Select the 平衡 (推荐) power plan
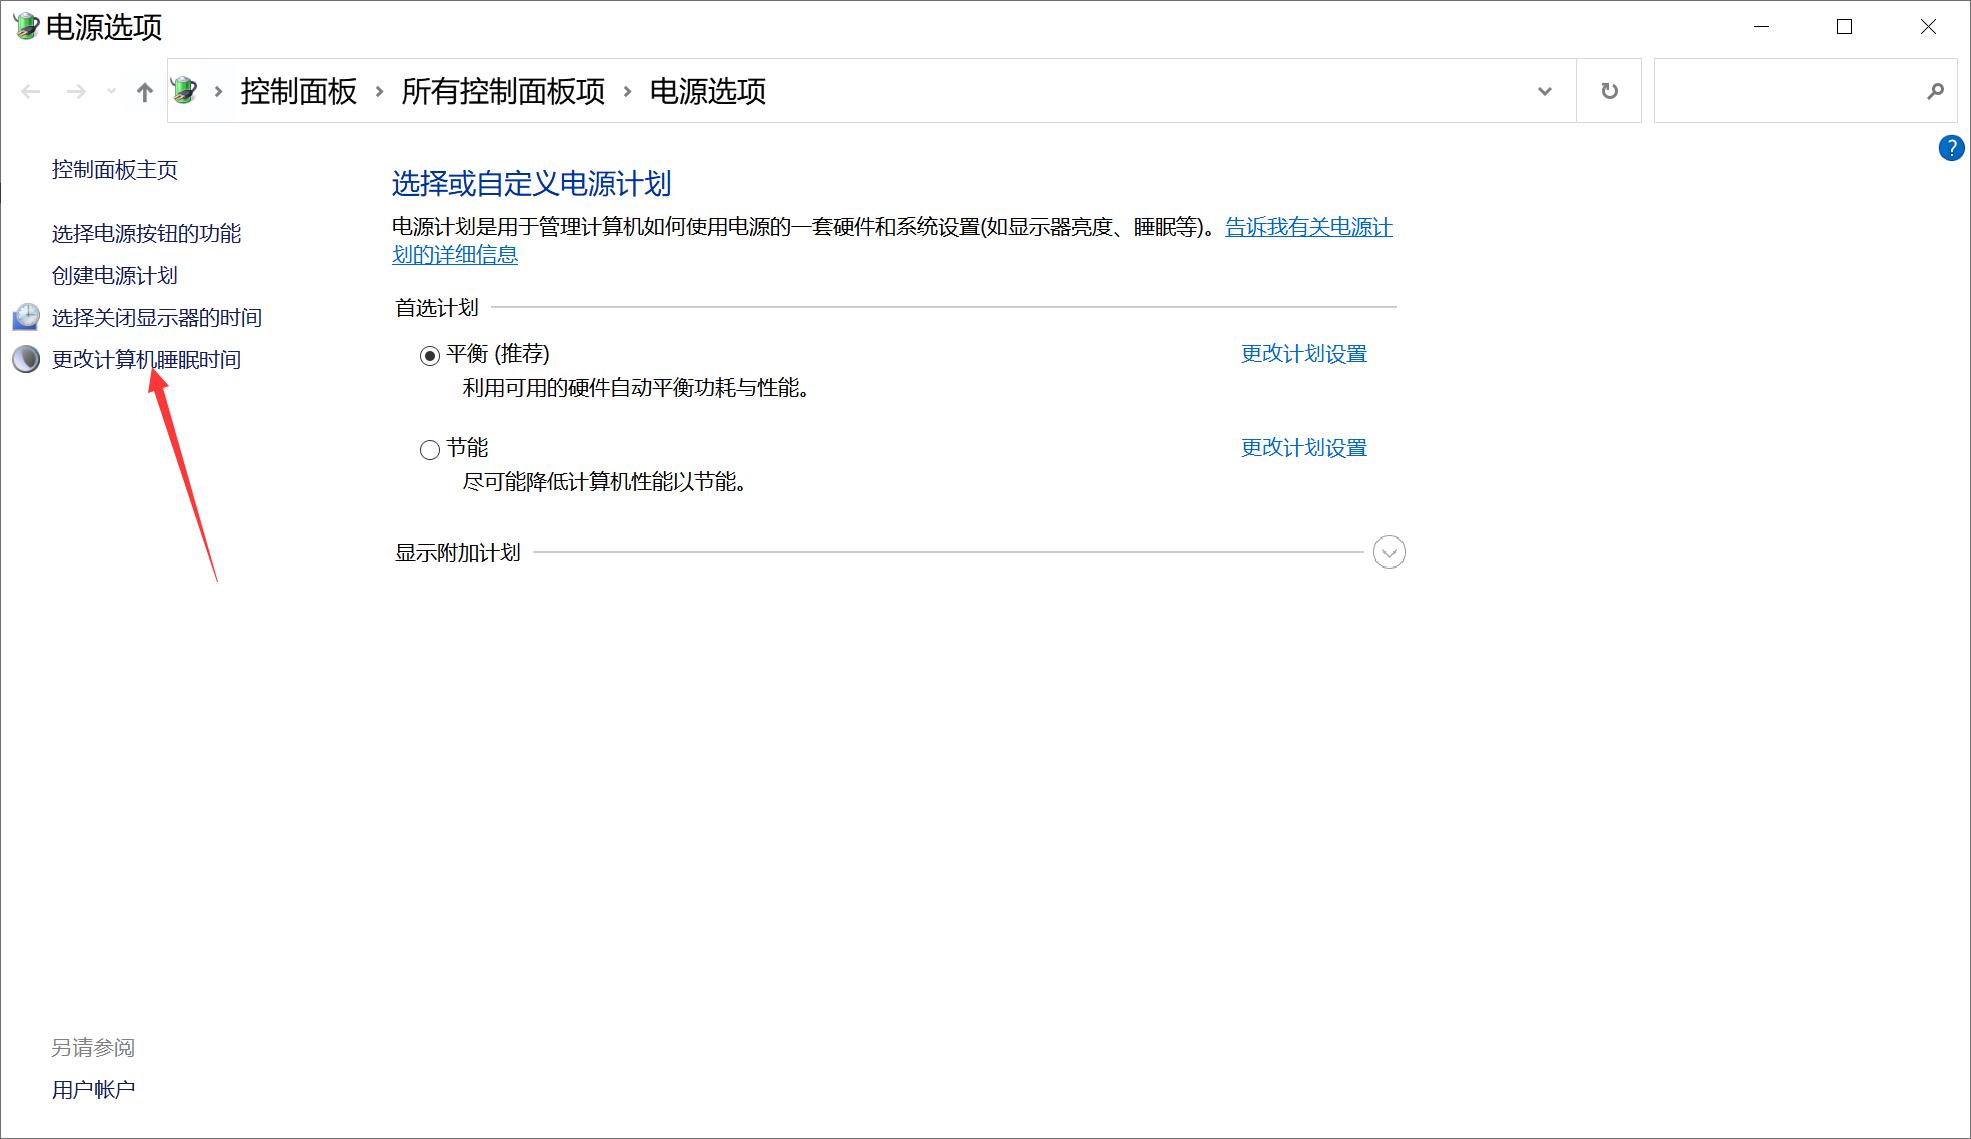Image resolution: width=1971 pixels, height=1139 pixels. click(x=430, y=355)
